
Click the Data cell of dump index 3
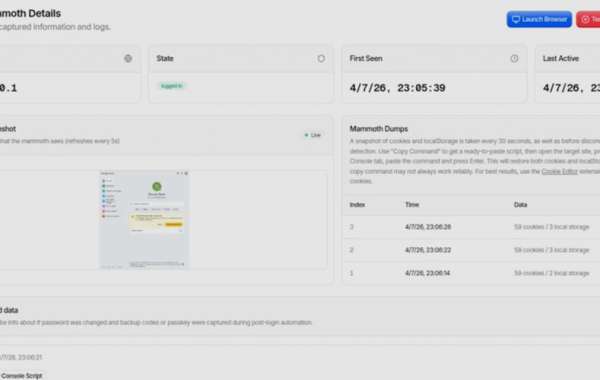tap(551, 227)
